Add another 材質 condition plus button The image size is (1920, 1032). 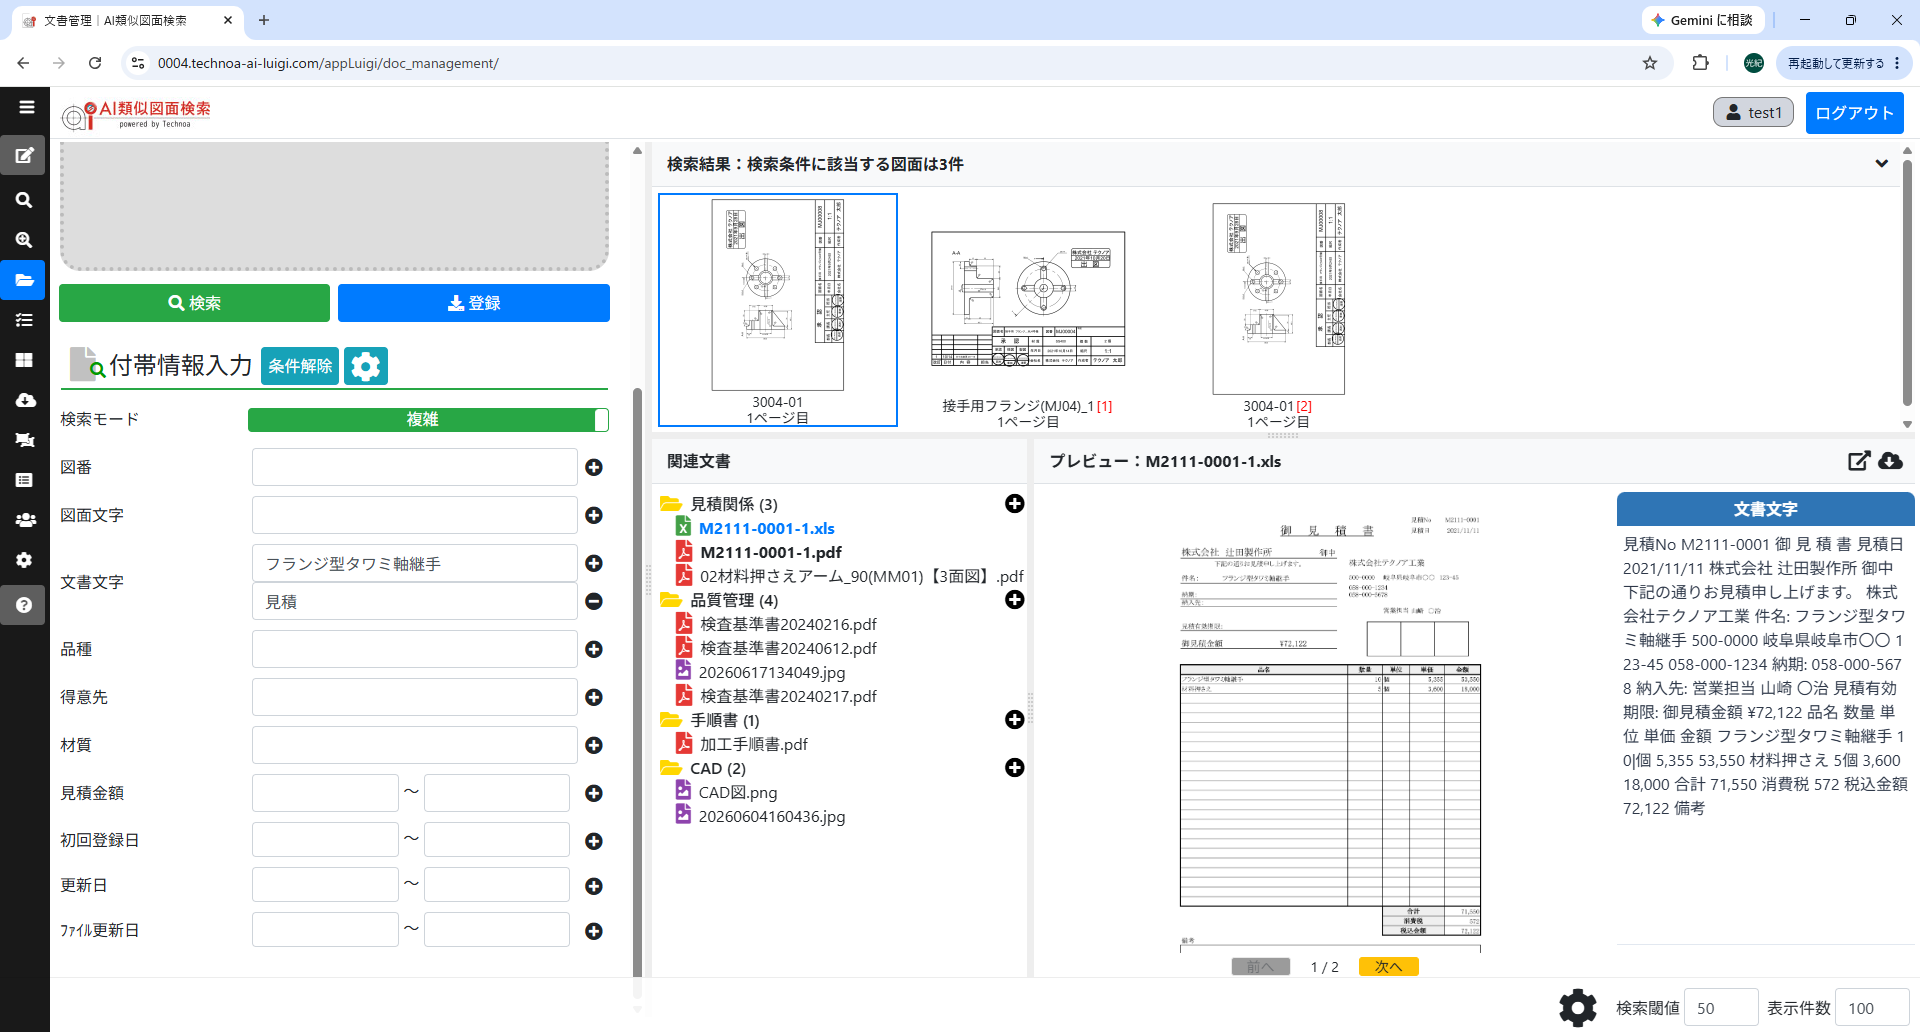594,745
